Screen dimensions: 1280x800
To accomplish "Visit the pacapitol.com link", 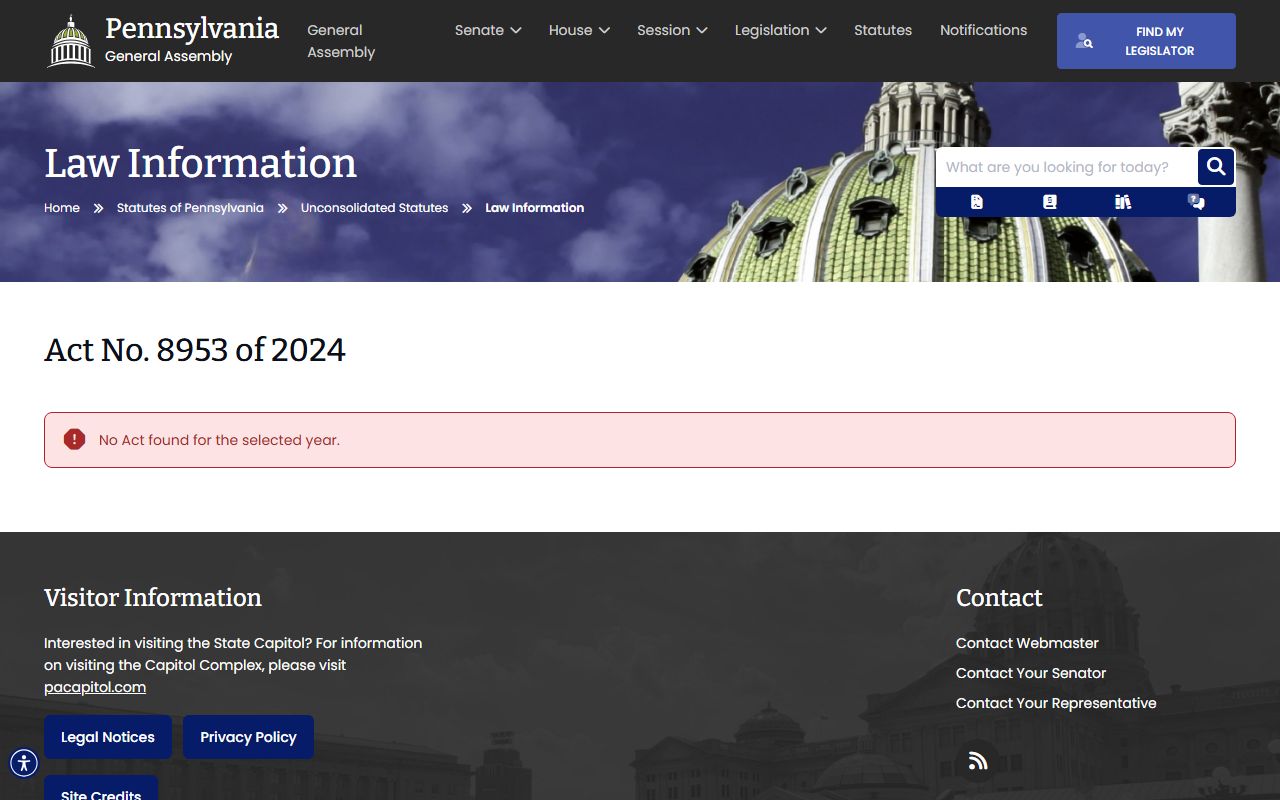I will tap(95, 687).
